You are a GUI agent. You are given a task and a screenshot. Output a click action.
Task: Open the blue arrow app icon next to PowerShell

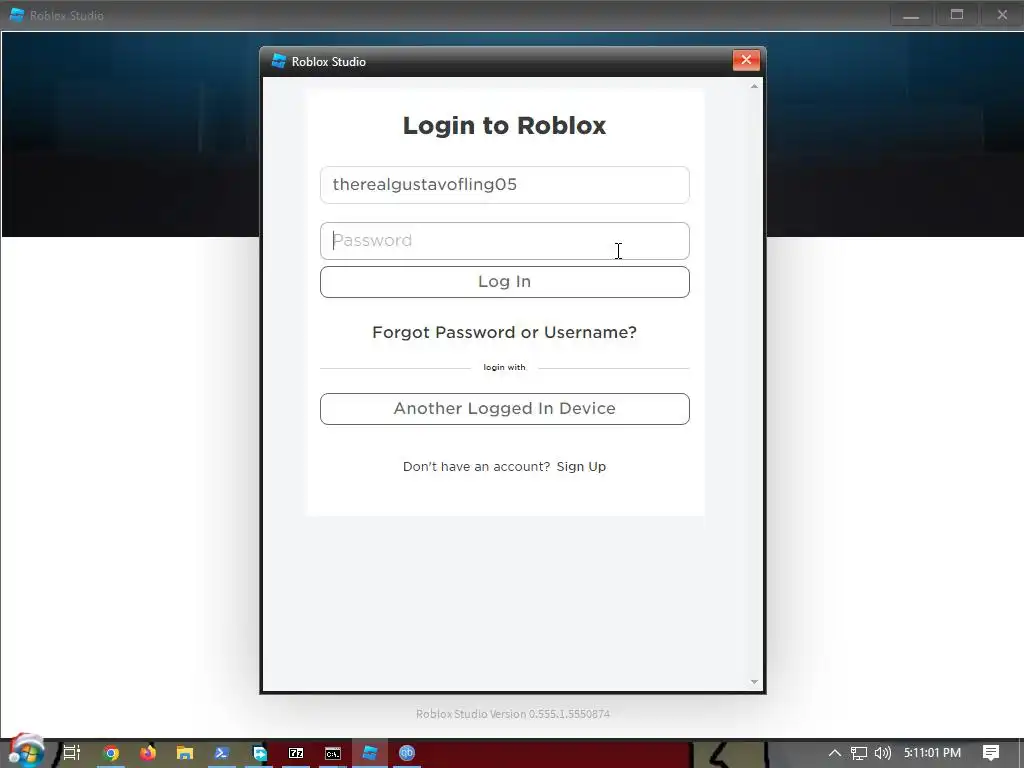pos(259,753)
